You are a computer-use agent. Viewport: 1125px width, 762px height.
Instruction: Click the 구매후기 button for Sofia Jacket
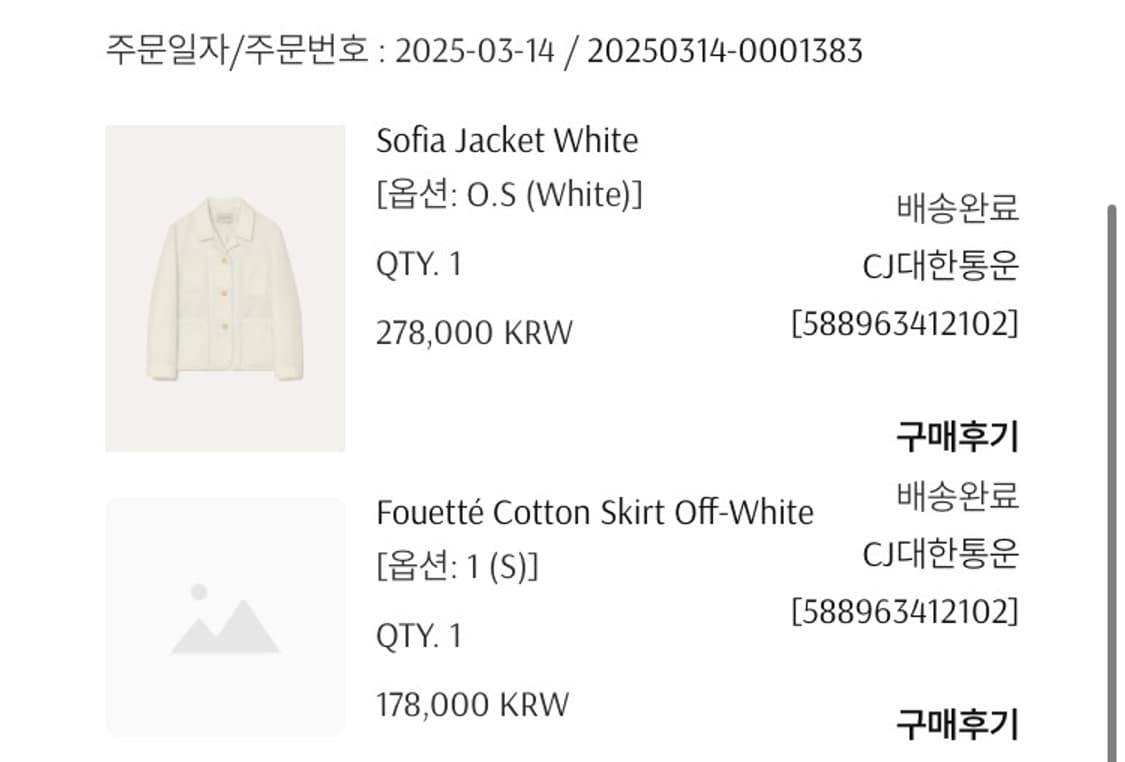pyautogui.click(x=955, y=432)
